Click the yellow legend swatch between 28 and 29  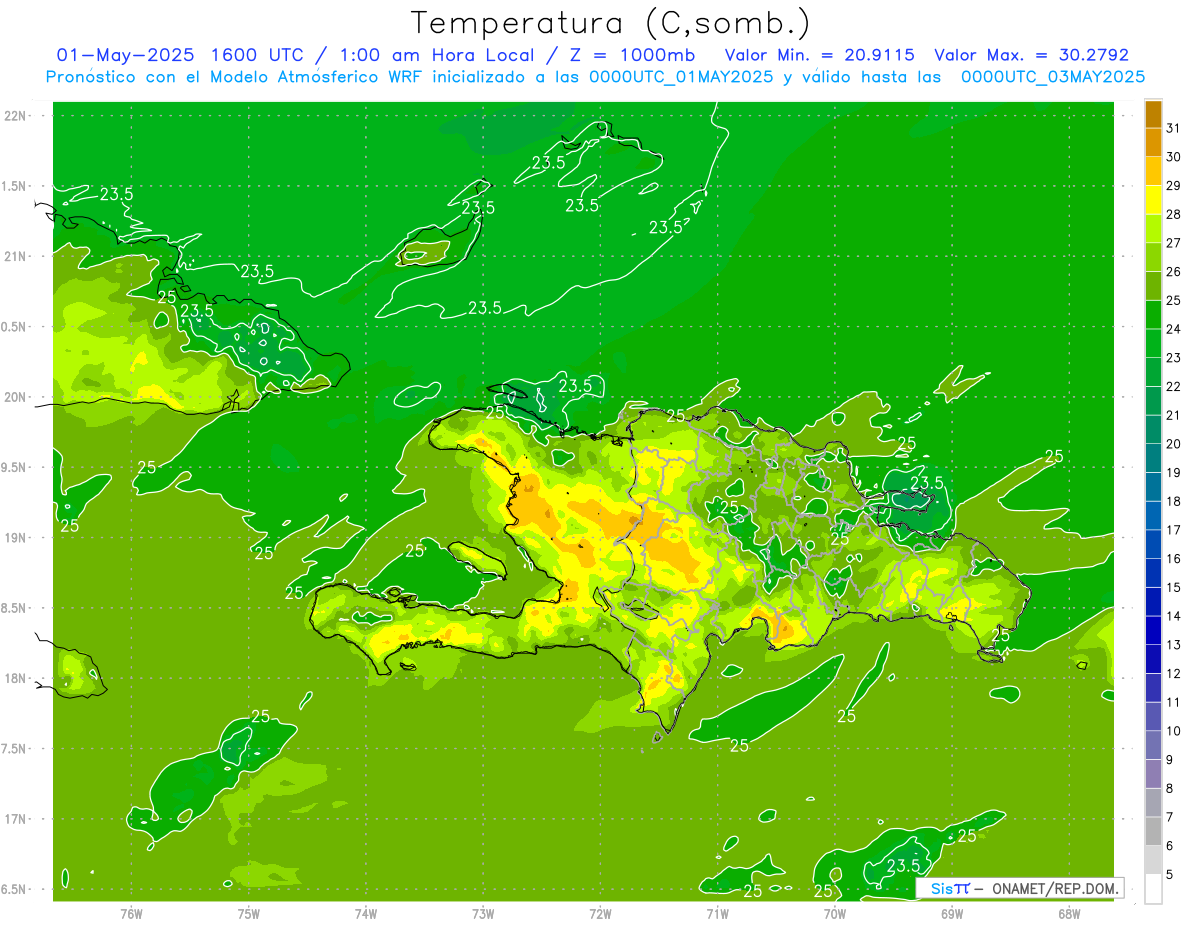point(1153,200)
